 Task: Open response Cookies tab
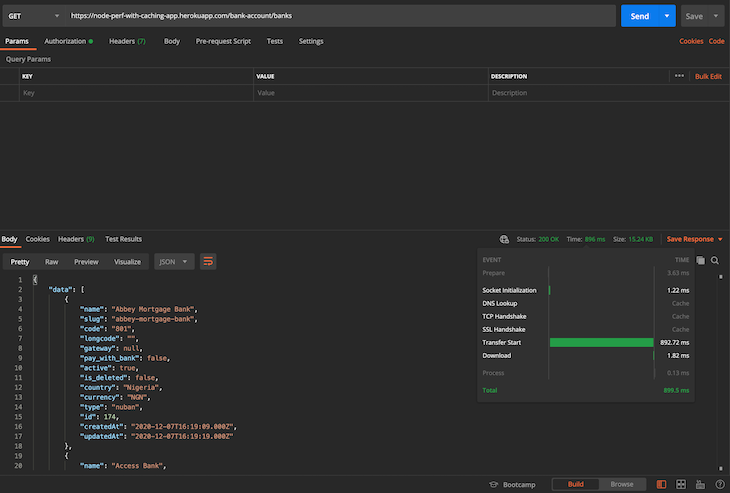point(38,239)
